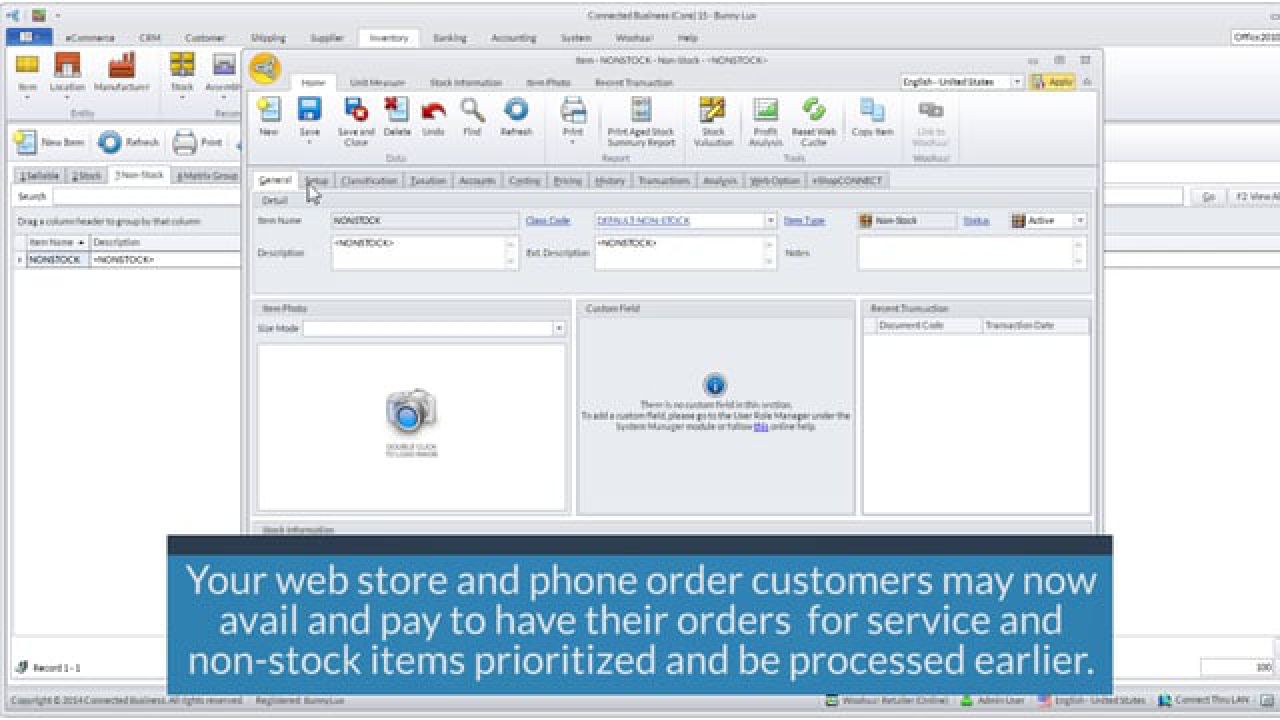Click the Copy Item icon
The image size is (1280, 720).
click(871, 118)
